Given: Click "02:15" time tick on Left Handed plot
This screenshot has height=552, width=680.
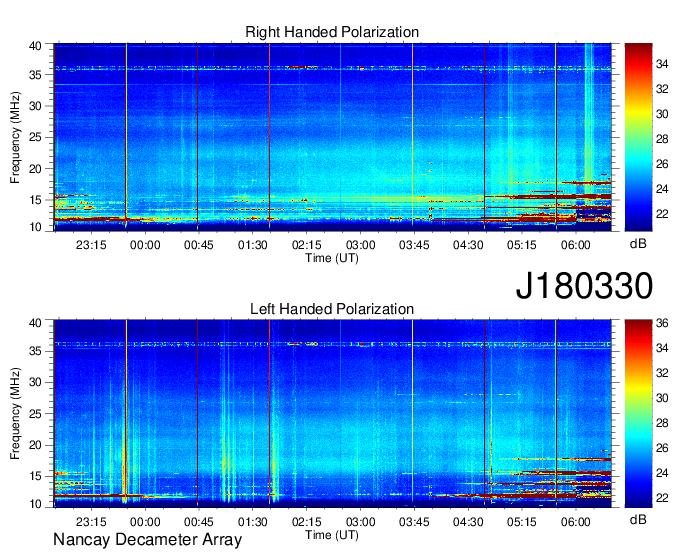Looking at the screenshot, I should 307,522.
